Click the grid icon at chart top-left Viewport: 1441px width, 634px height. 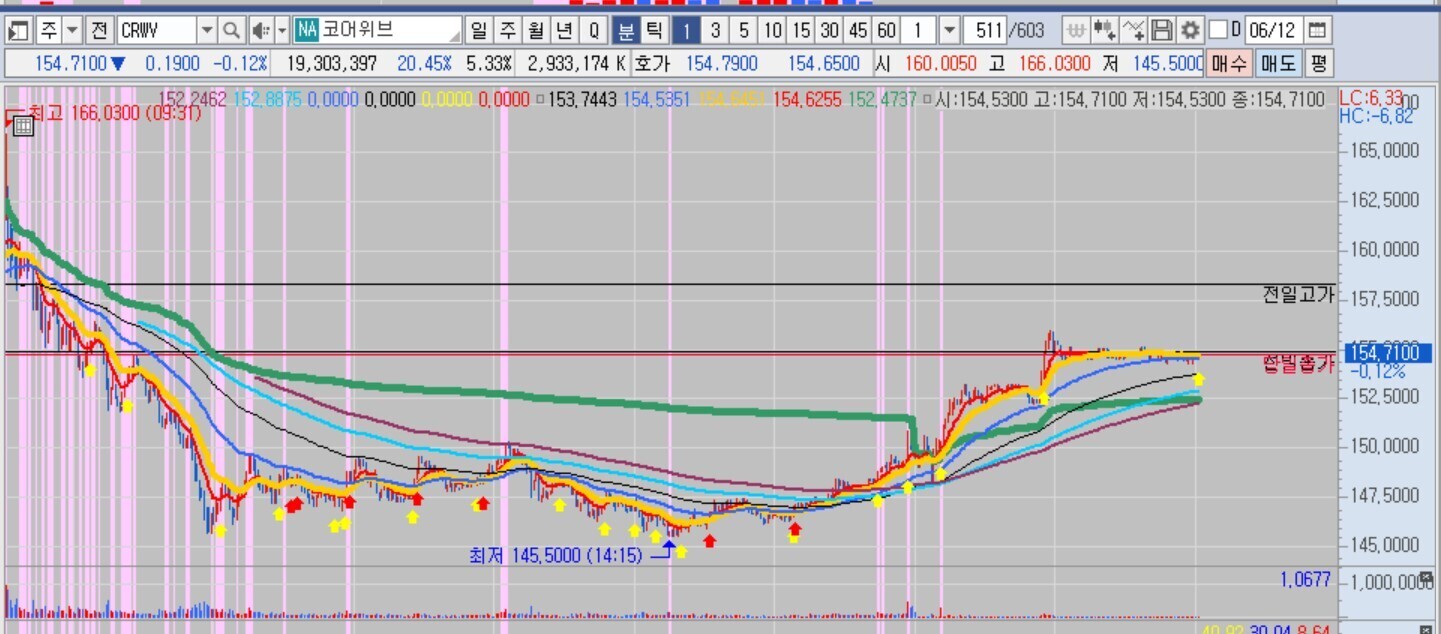coord(23,126)
